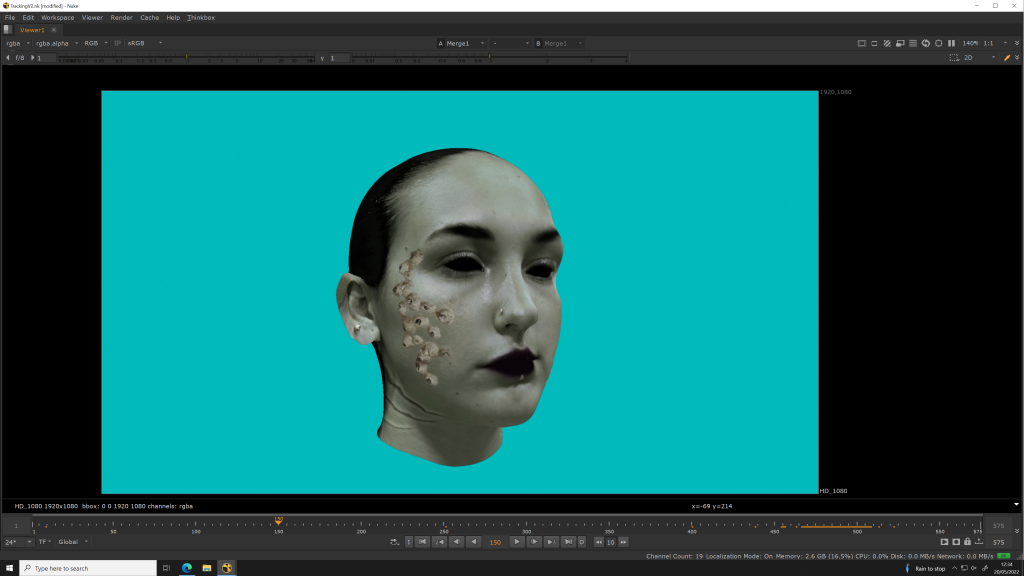The height and width of the screenshot is (576, 1024).
Task: Click the crosshair target icon in viewer toolbar
Action: (938, 43)
